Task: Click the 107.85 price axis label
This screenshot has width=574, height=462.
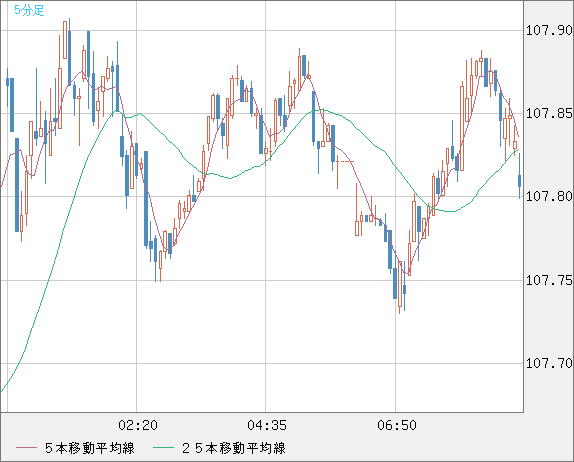Action: coord(549,113)
